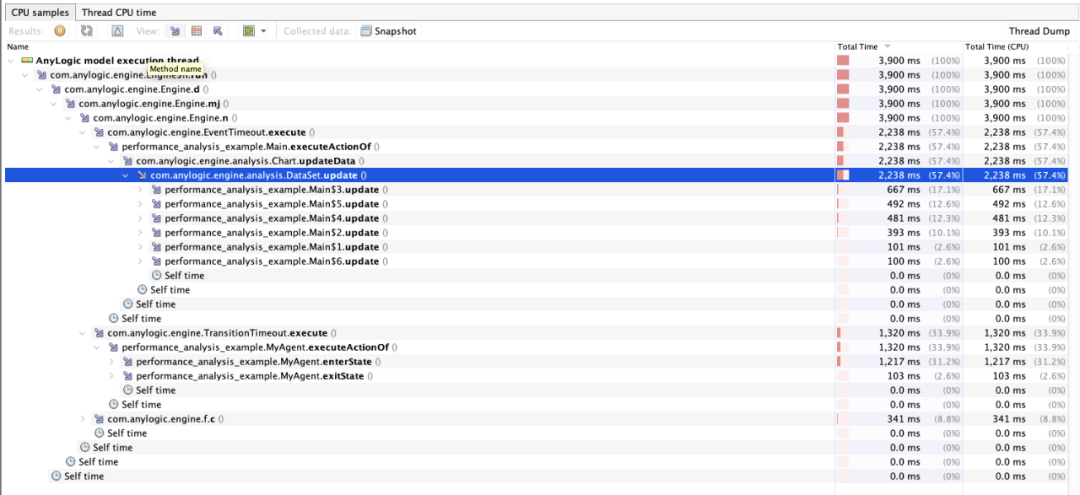Collapse the MyAgent.executeActionOf node
1080x495 pixels.
[96, 347]
